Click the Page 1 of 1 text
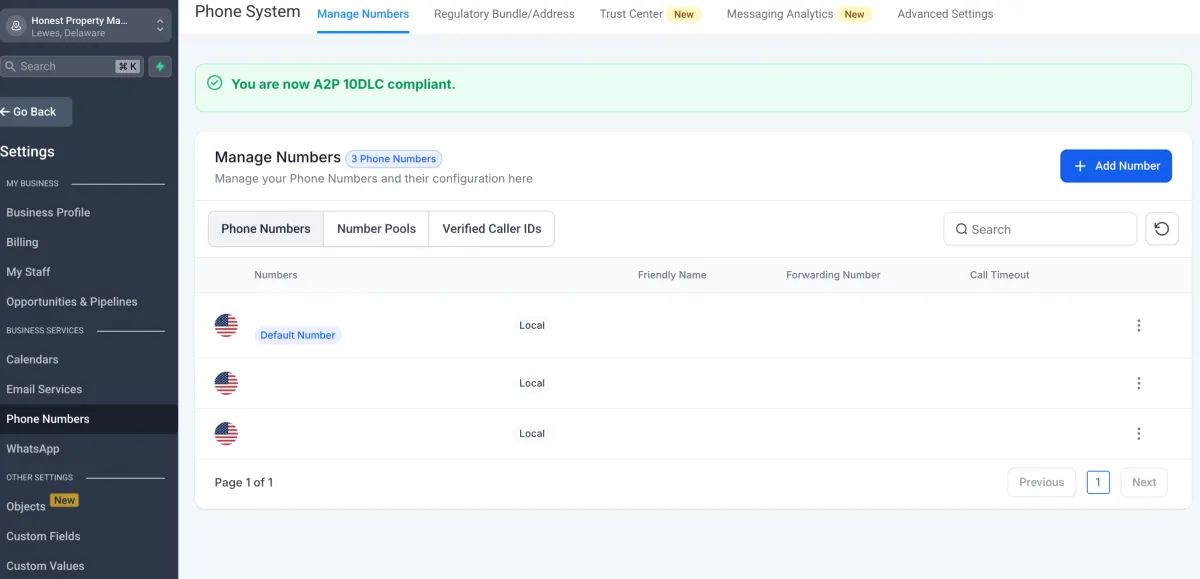Screen dimensions: 1200x579 coord(244,482)
